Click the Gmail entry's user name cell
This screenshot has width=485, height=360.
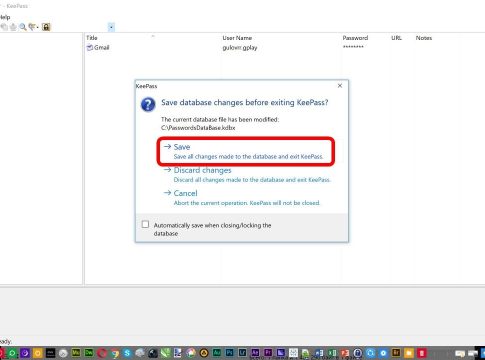click(x=240, y=48)
